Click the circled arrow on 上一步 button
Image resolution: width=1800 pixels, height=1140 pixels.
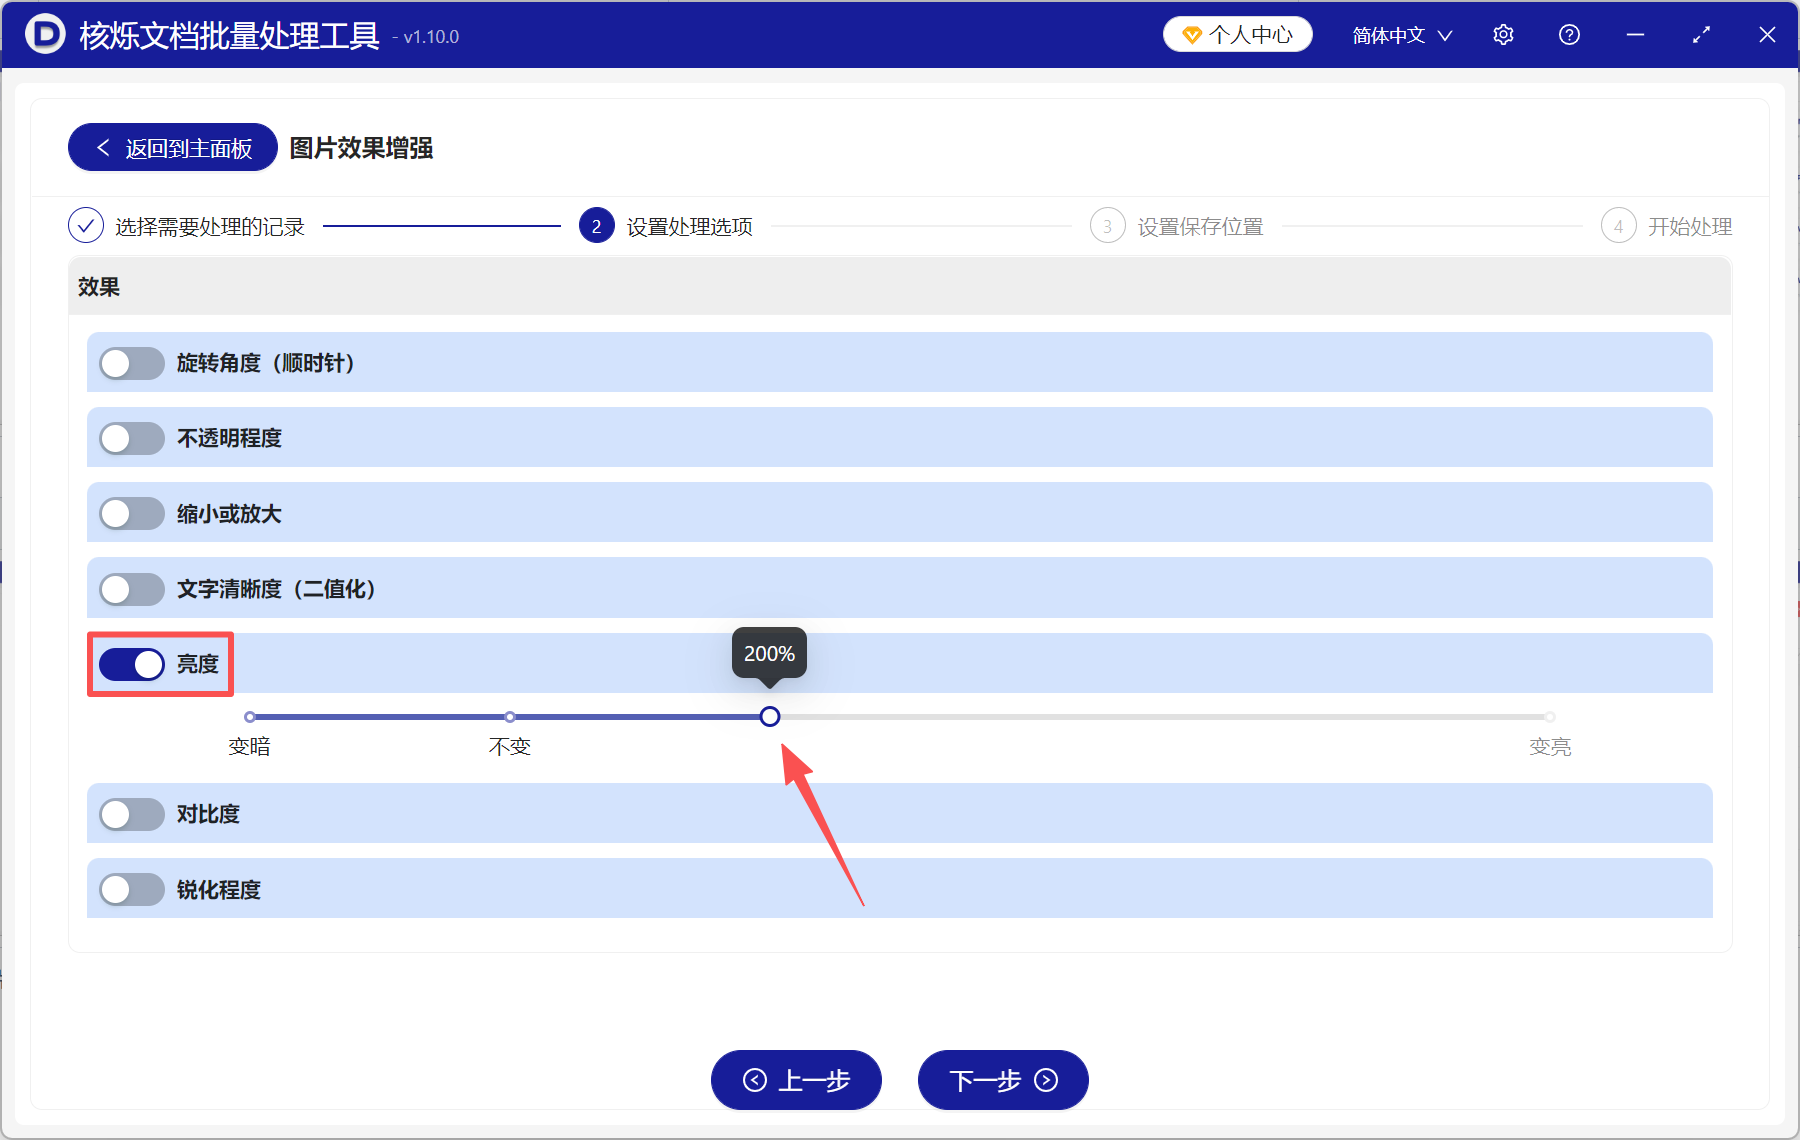(755, 1081)
